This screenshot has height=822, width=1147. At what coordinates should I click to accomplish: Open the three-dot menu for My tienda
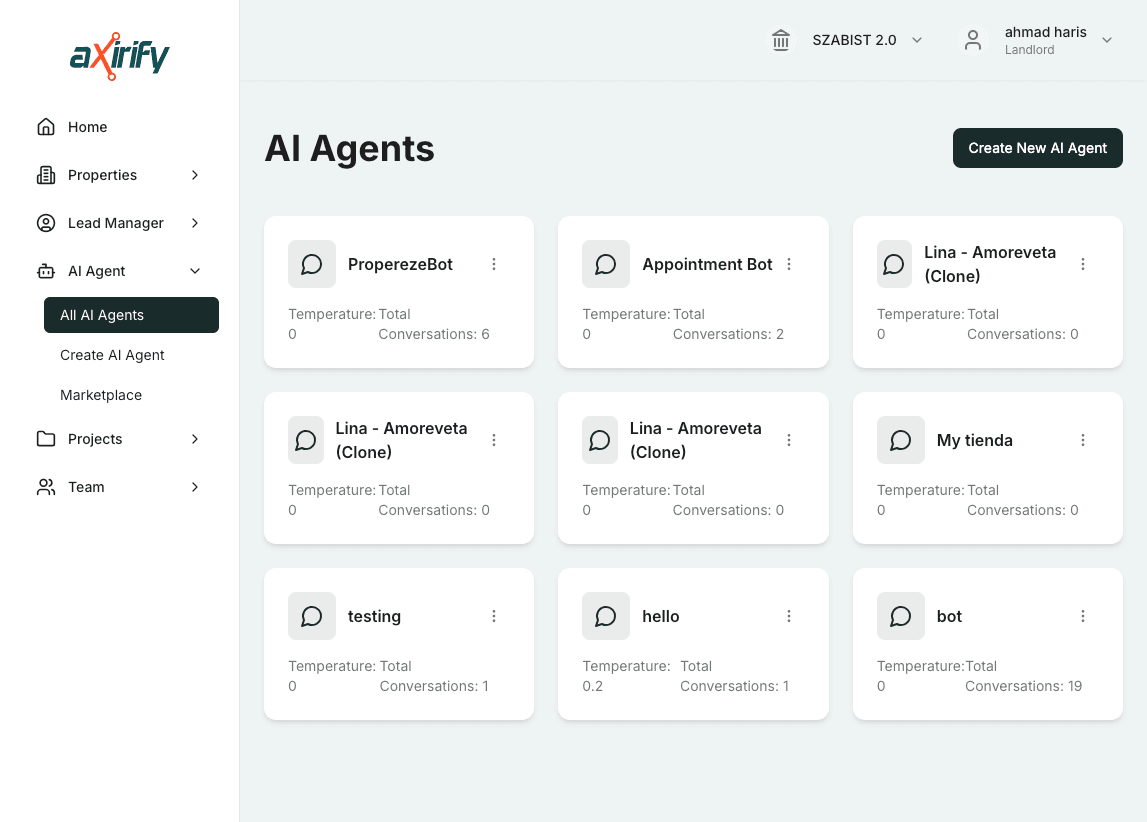[x=1083, y=440]
